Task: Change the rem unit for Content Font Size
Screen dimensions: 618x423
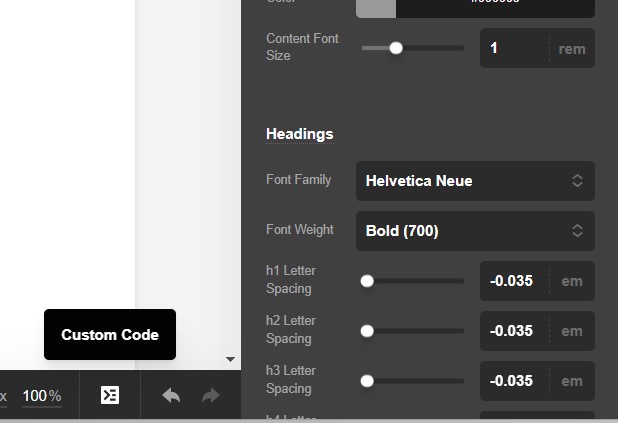Action: 572,49
